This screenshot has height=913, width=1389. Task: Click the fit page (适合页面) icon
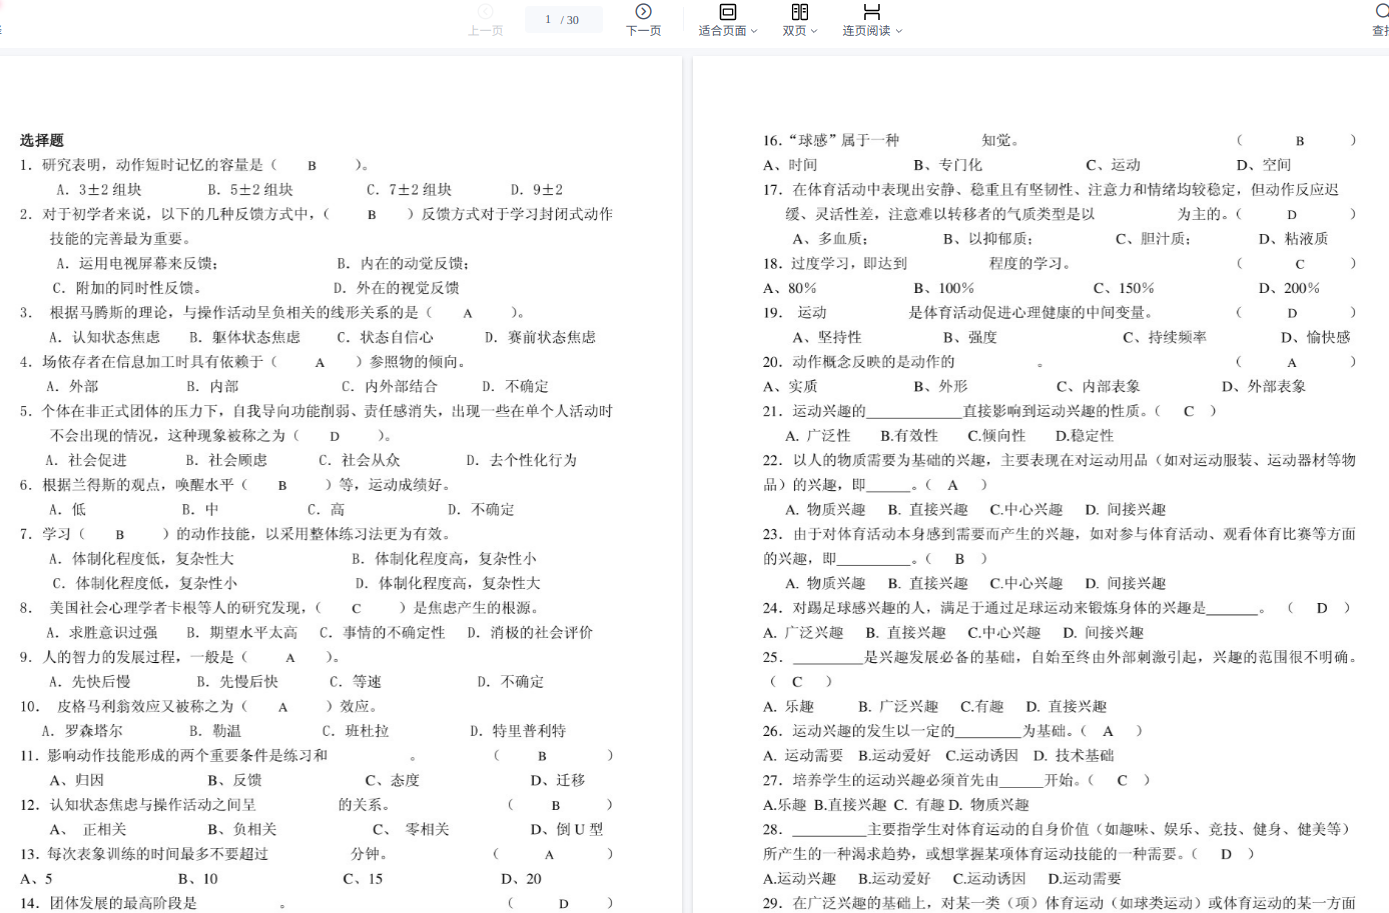point(727,12)
